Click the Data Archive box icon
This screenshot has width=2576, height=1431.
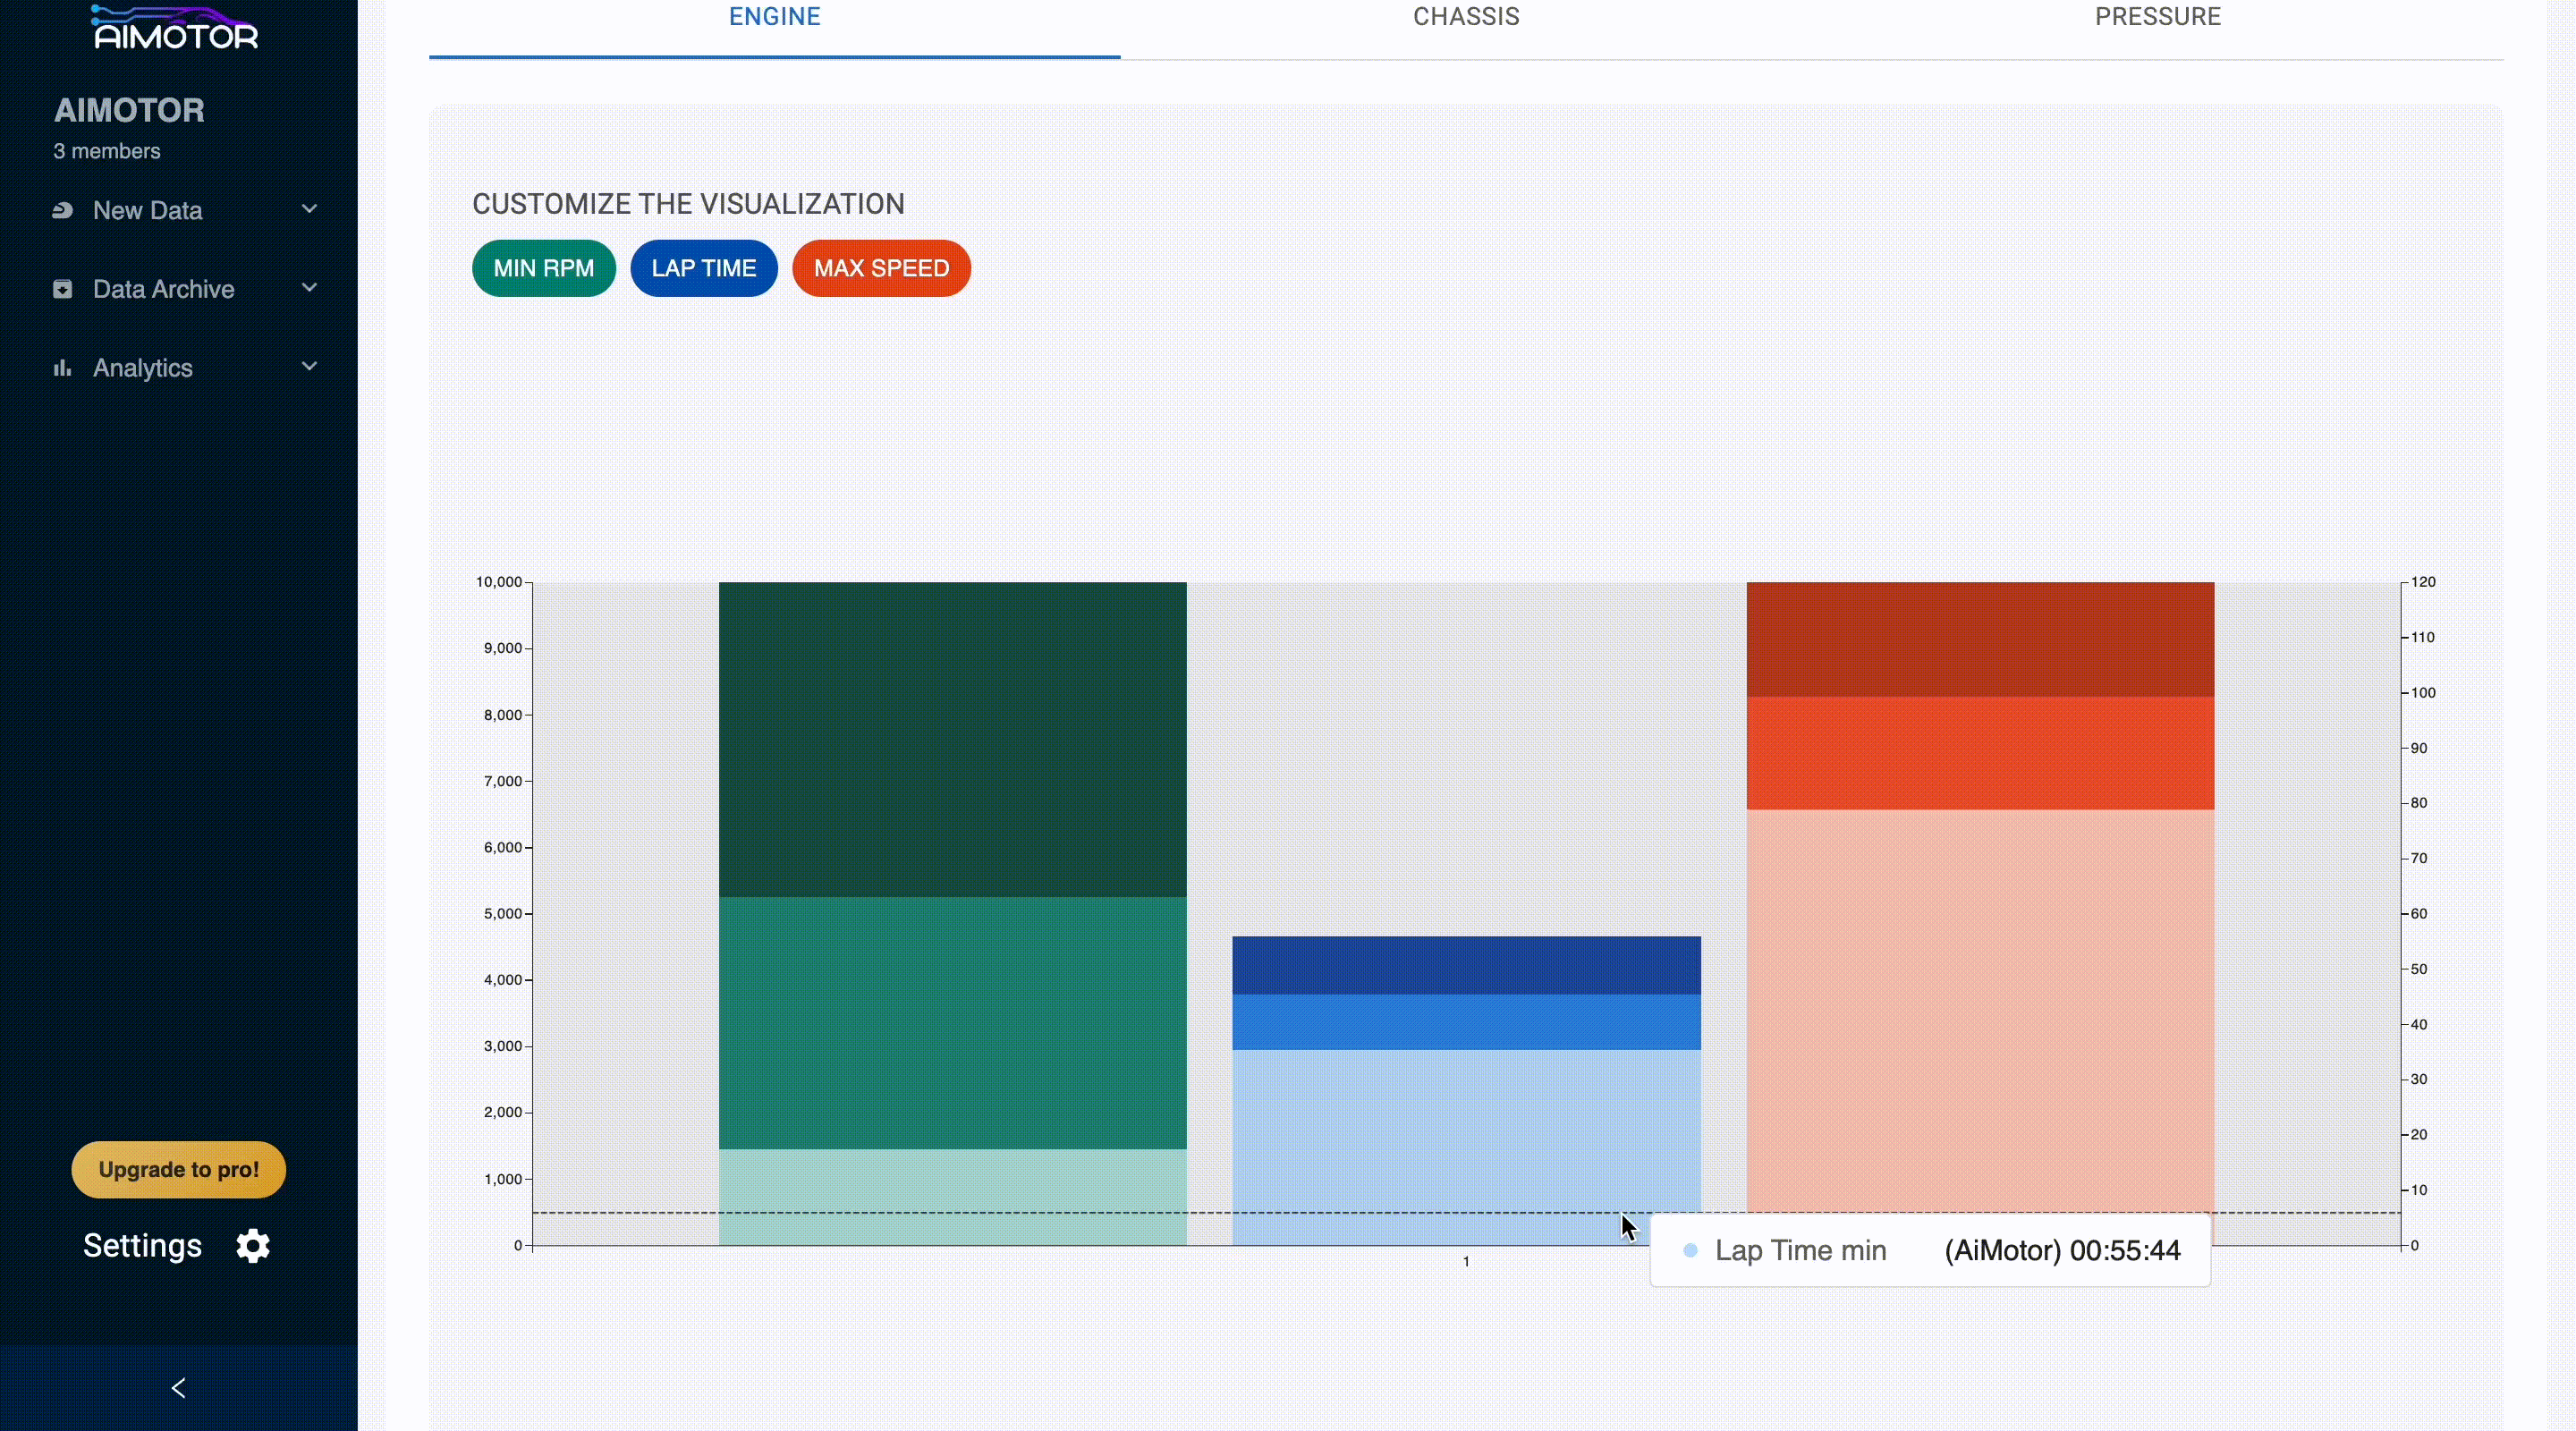(x=62, y=289)
